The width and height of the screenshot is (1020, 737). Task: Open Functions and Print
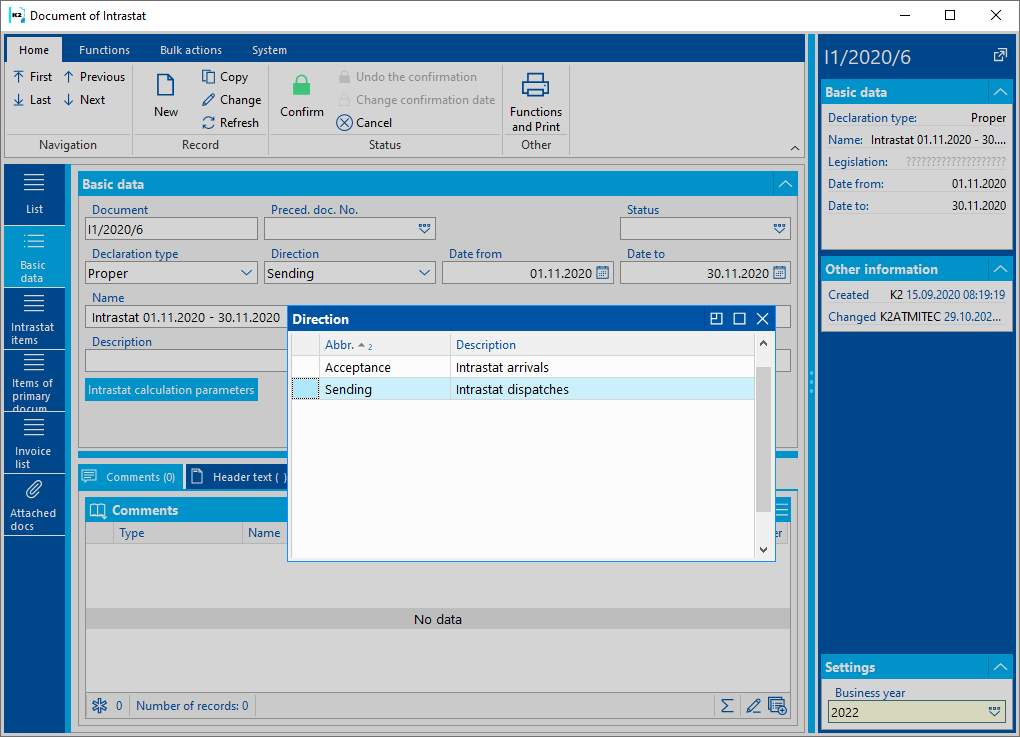[536, 102]
